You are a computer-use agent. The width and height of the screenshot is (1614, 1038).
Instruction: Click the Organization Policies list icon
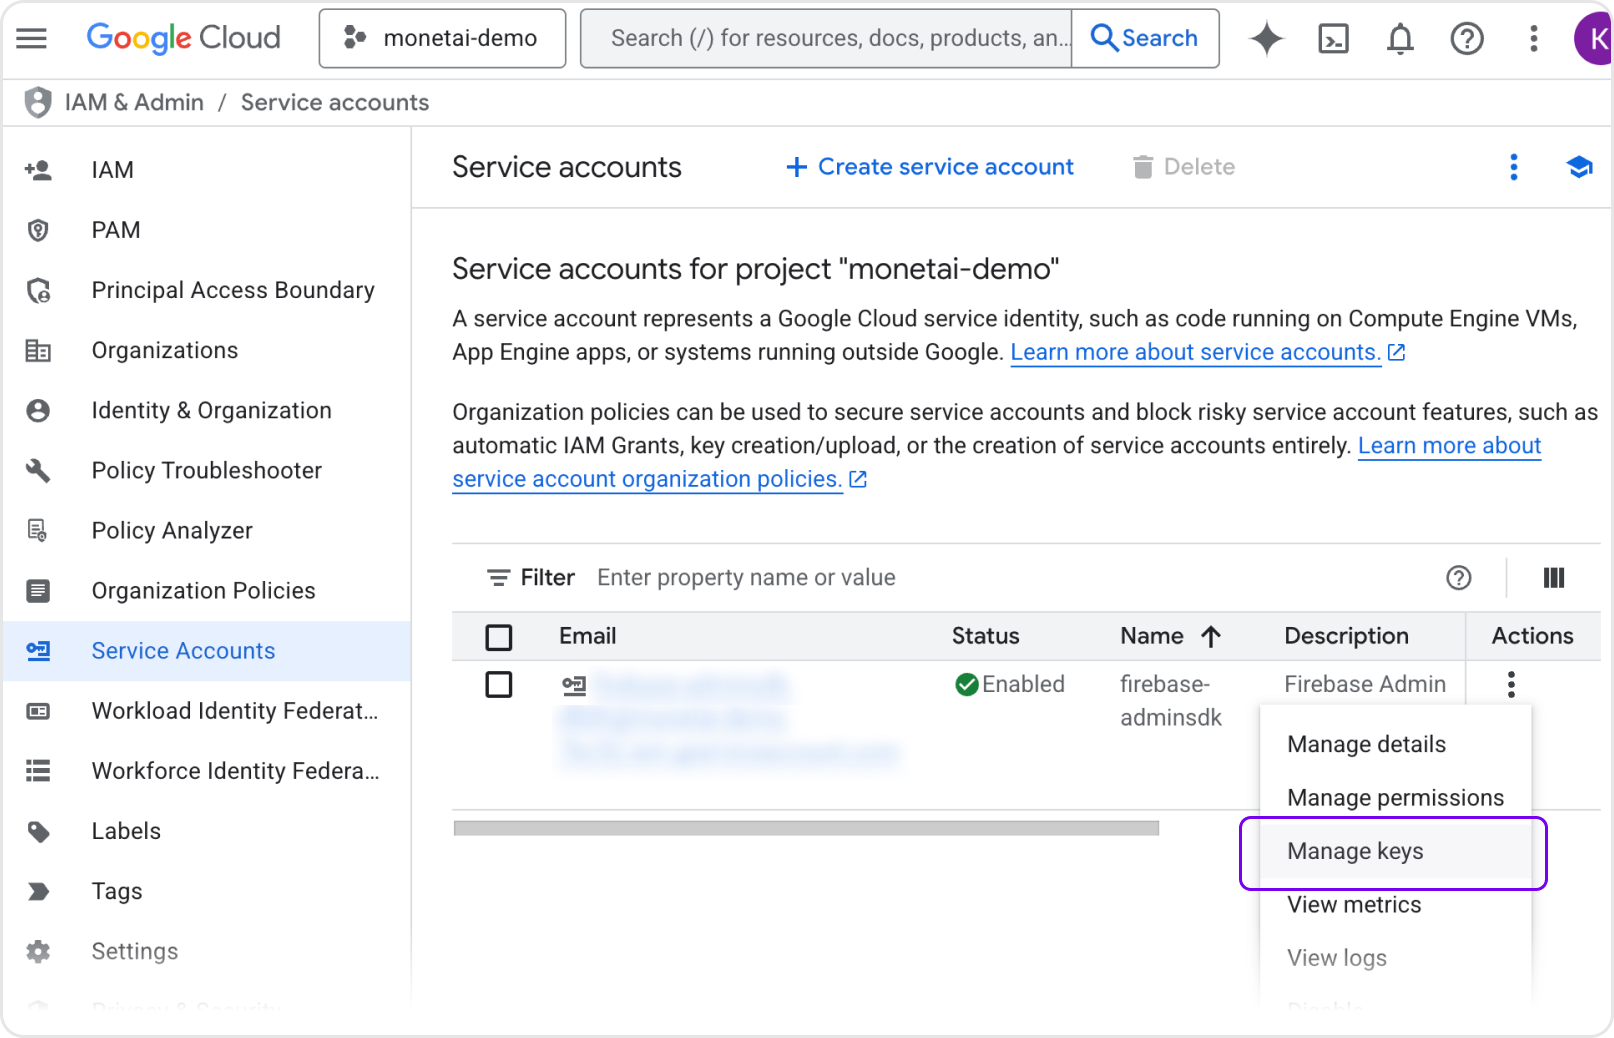(x=38, y=590)
